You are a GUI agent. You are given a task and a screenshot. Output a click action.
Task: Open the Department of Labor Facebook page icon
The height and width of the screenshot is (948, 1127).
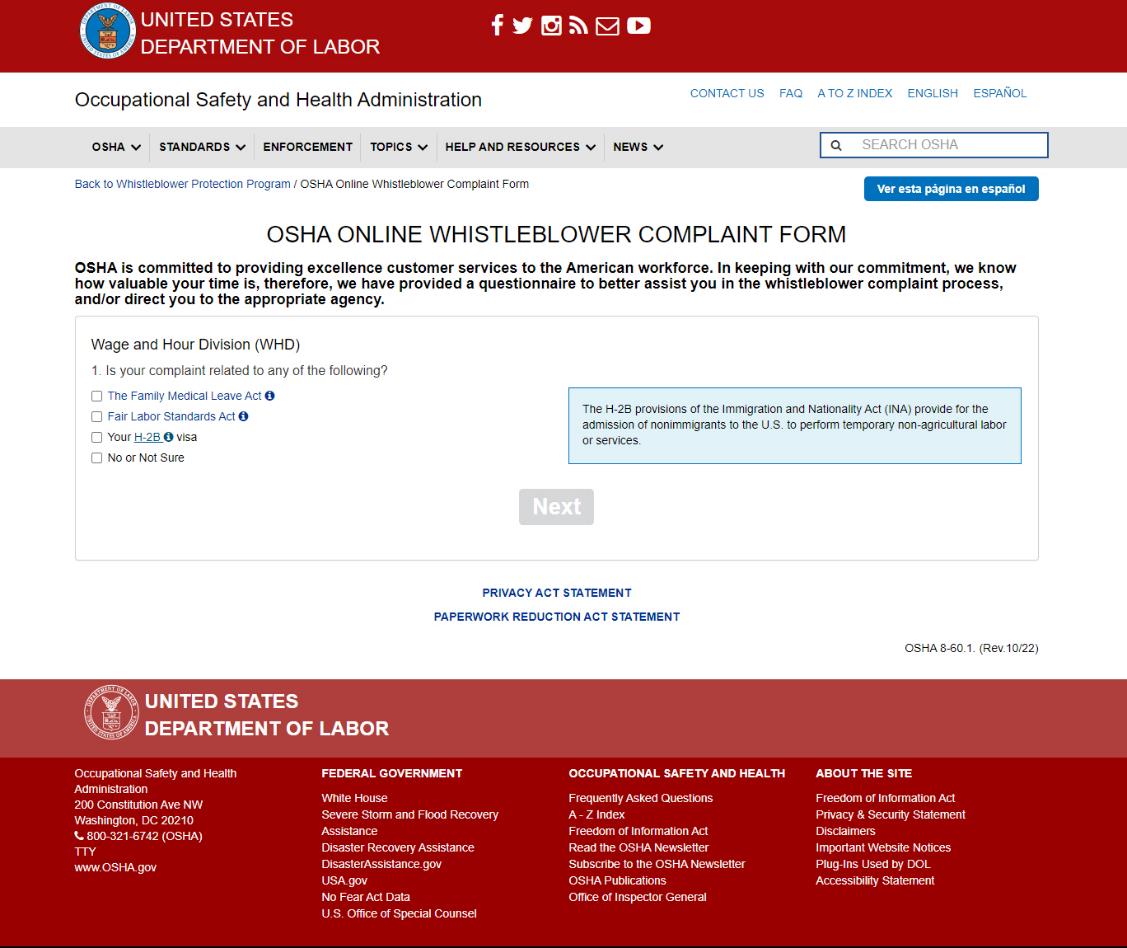tap(497, 25)
